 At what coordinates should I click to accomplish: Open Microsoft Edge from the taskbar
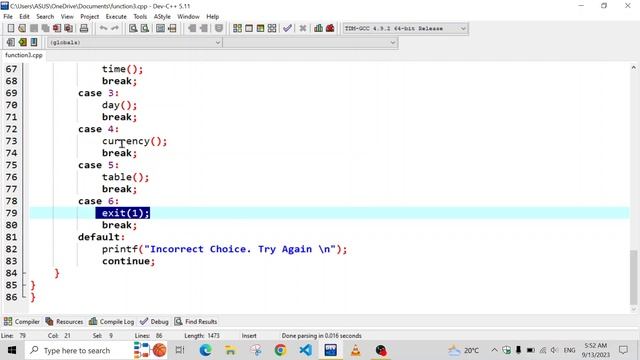click(205, 350)
